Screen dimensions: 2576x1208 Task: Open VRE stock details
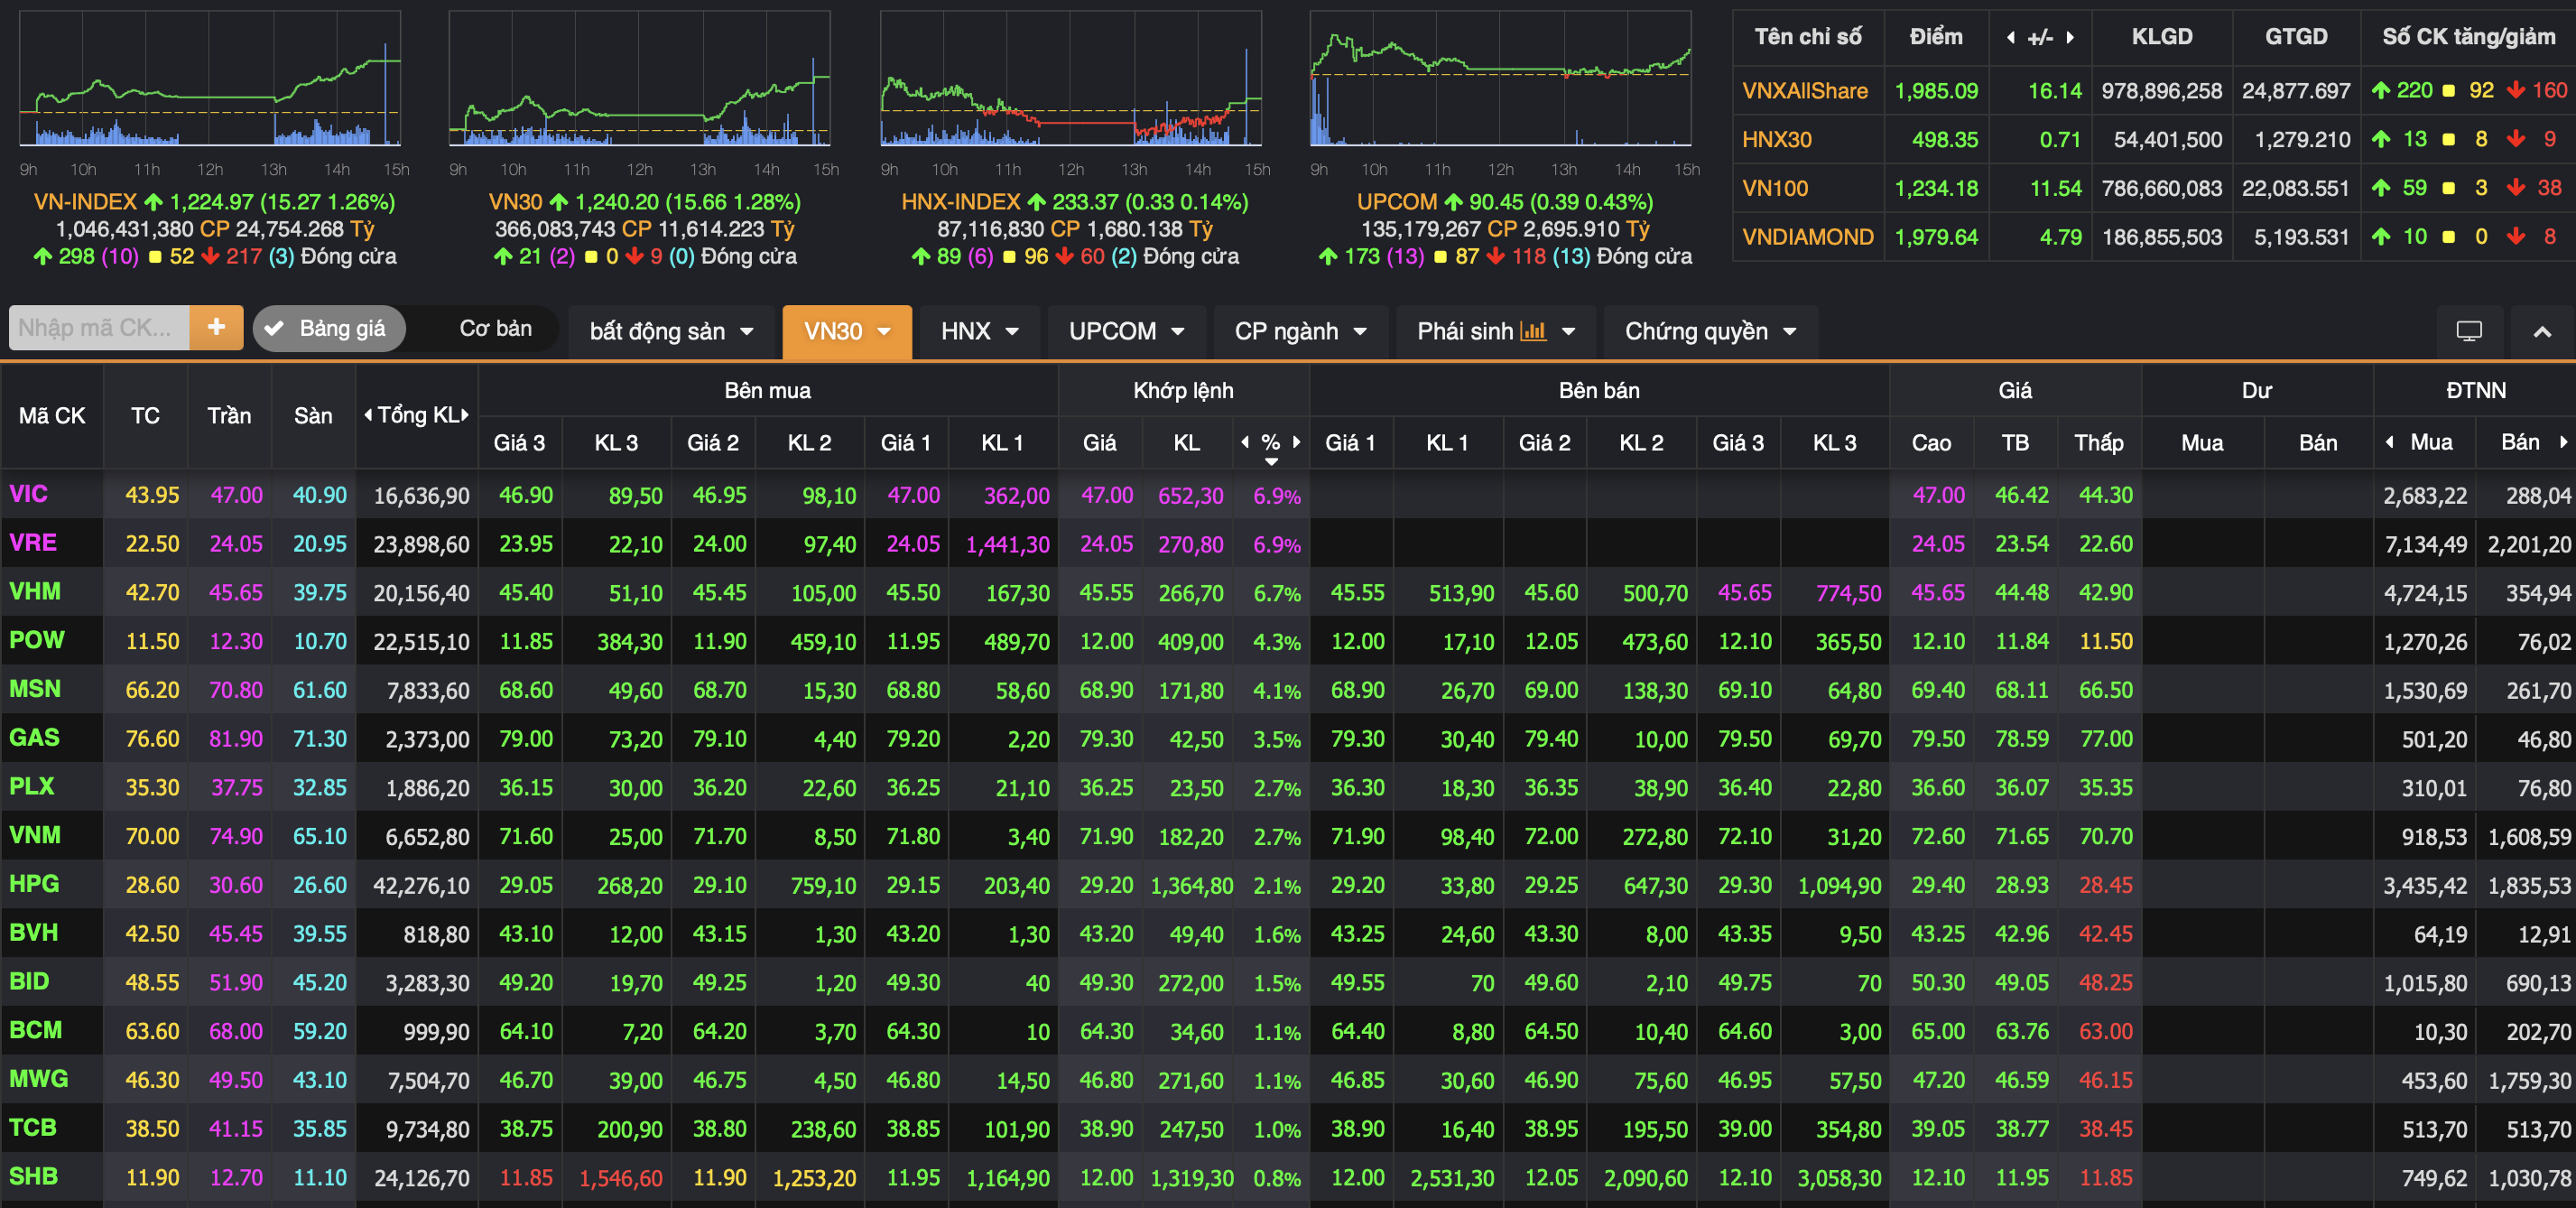[x=32, y=543]
